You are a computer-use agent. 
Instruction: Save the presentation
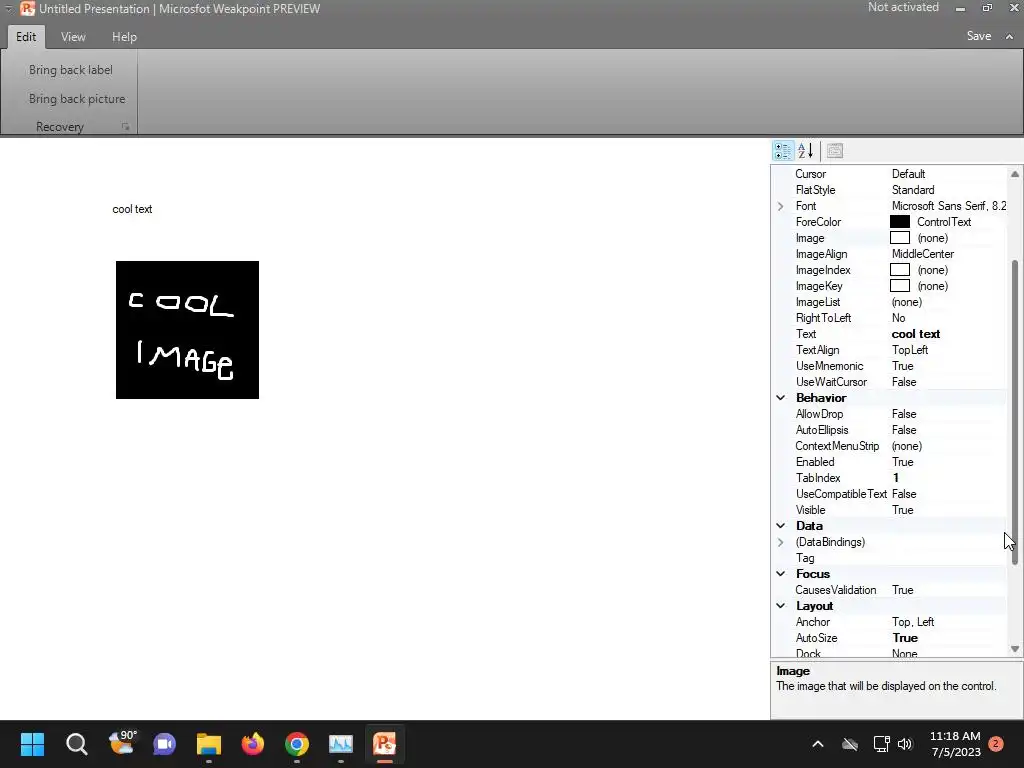tap(978, 36)
